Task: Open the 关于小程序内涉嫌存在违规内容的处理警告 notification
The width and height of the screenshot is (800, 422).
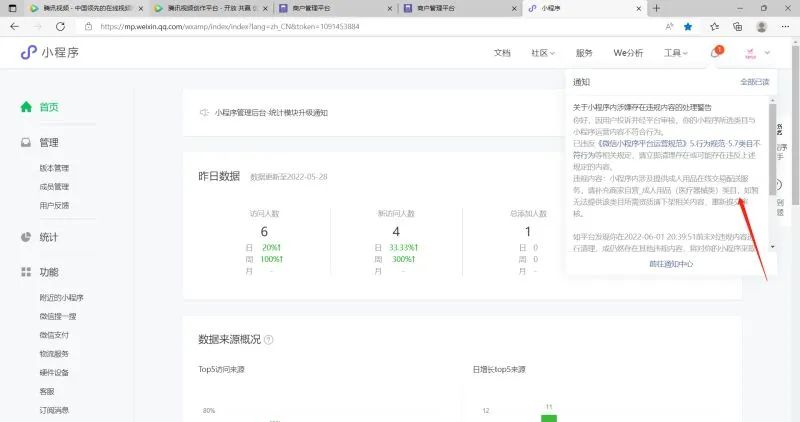Action: pyautogui.click(x=642, y=107)
